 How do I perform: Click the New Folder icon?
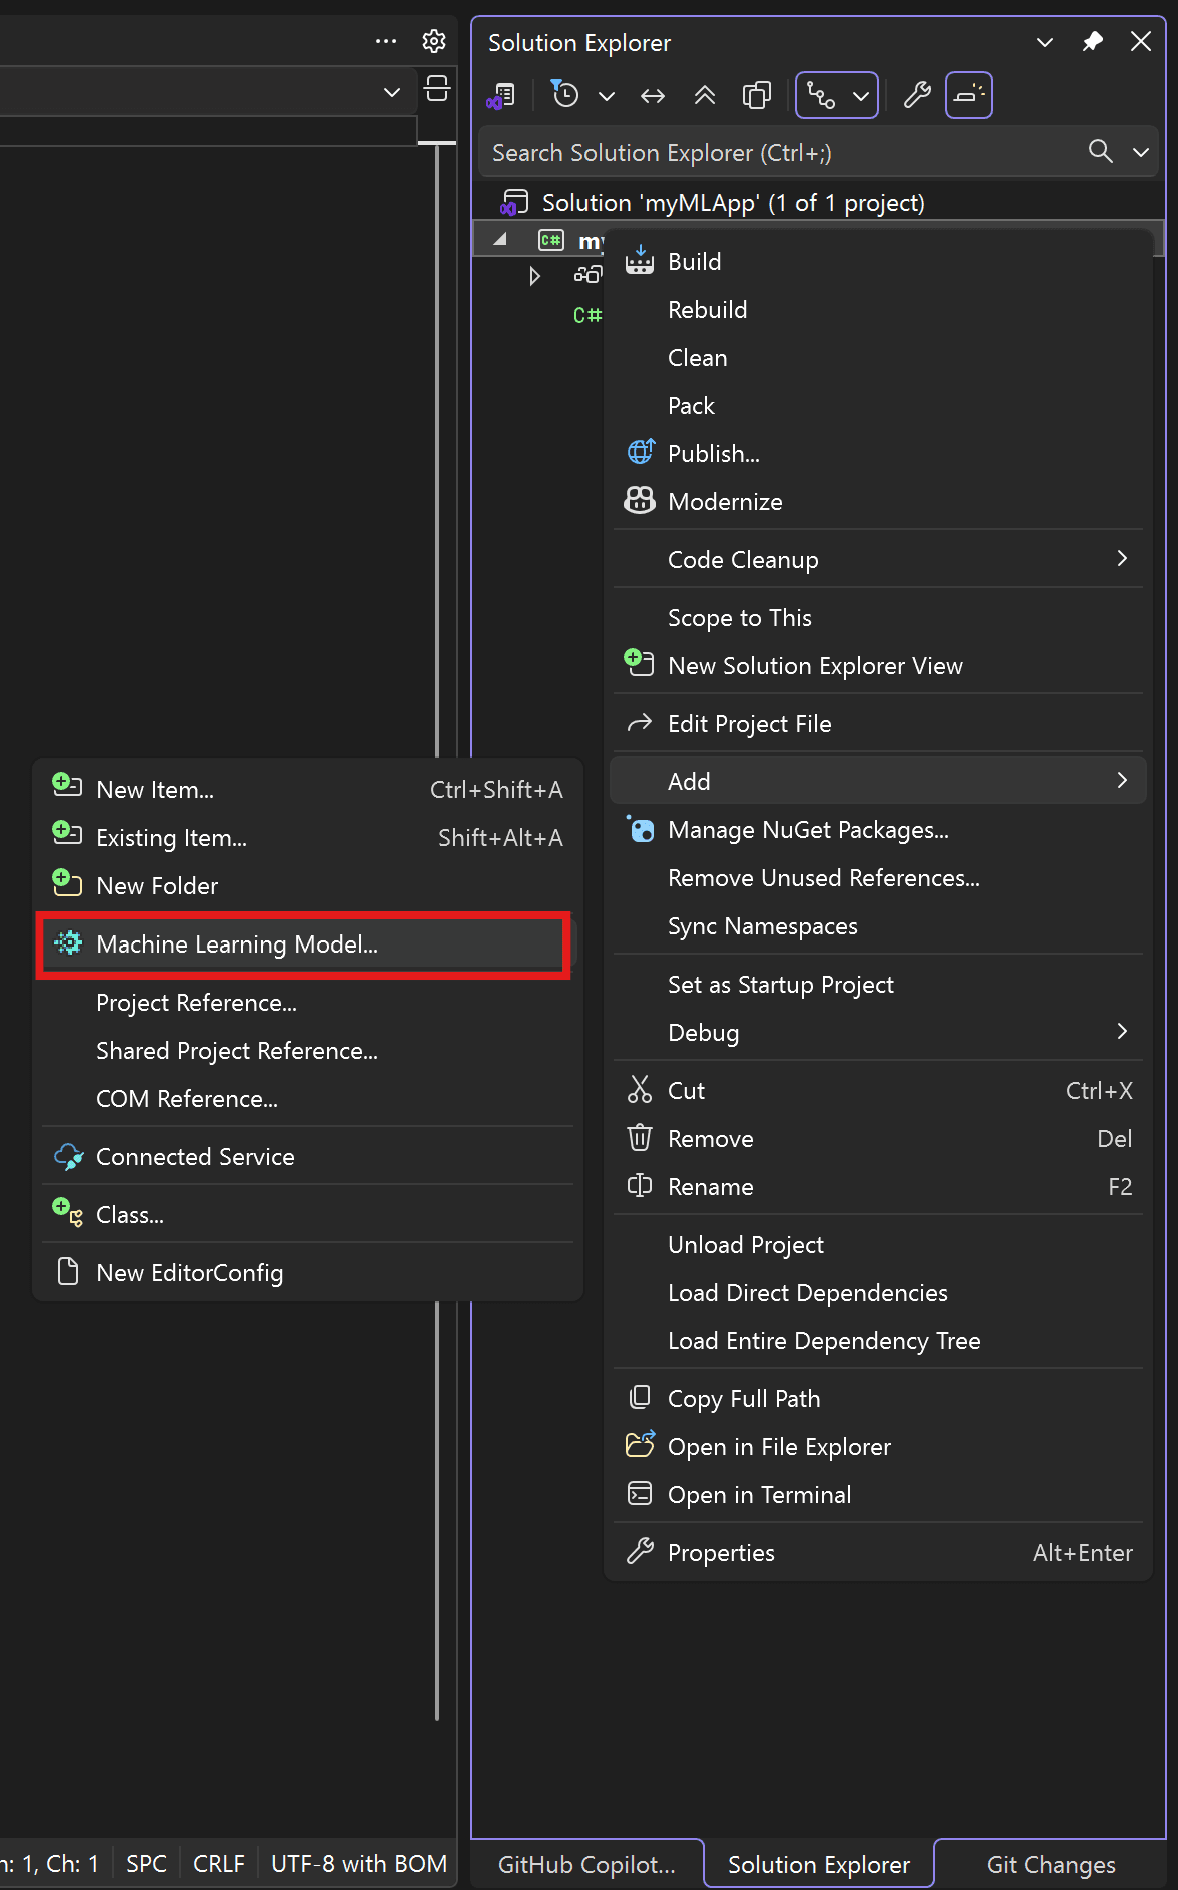[x=67, y=883]
